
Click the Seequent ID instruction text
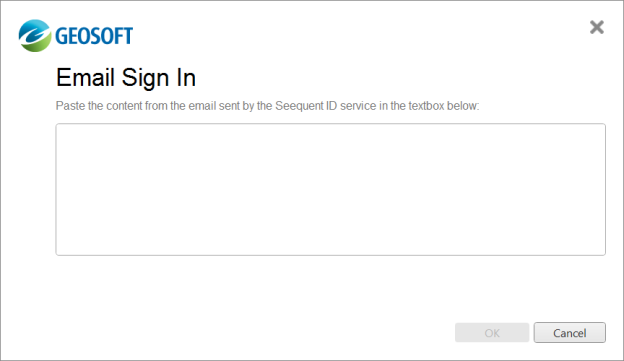(x=267, y=106)
